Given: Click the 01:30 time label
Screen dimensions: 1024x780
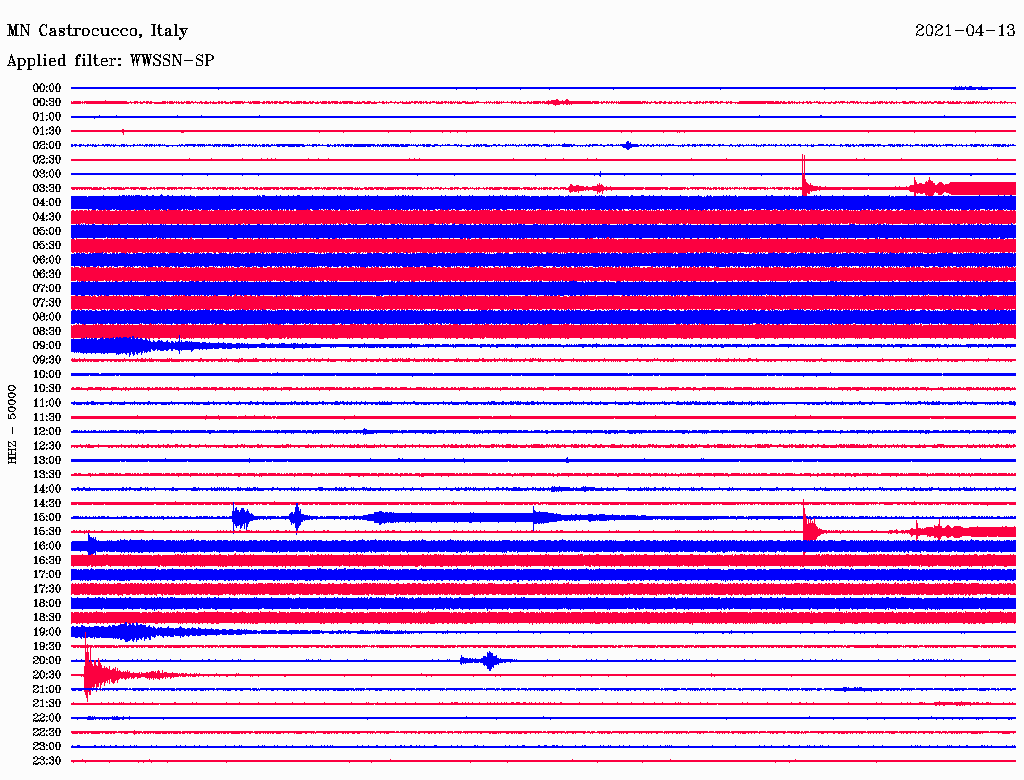Looking at the screenshot, I should click(46, 131).
